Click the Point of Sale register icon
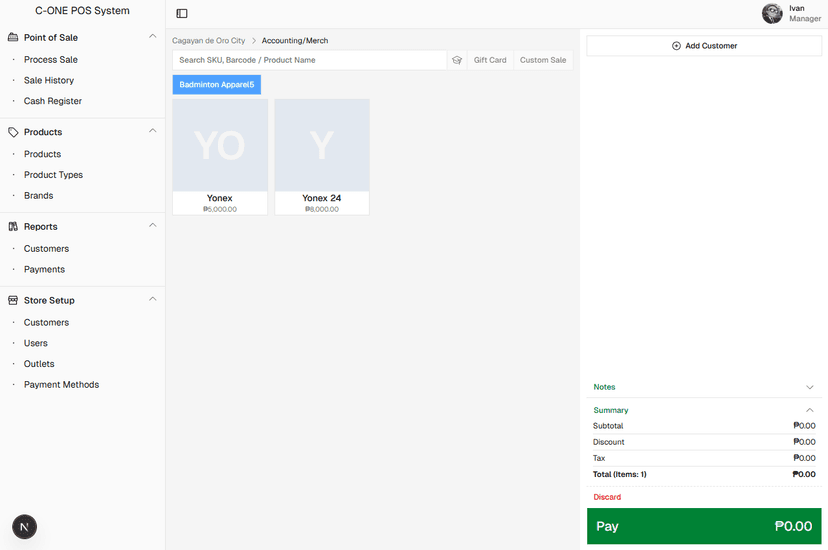 13,37
